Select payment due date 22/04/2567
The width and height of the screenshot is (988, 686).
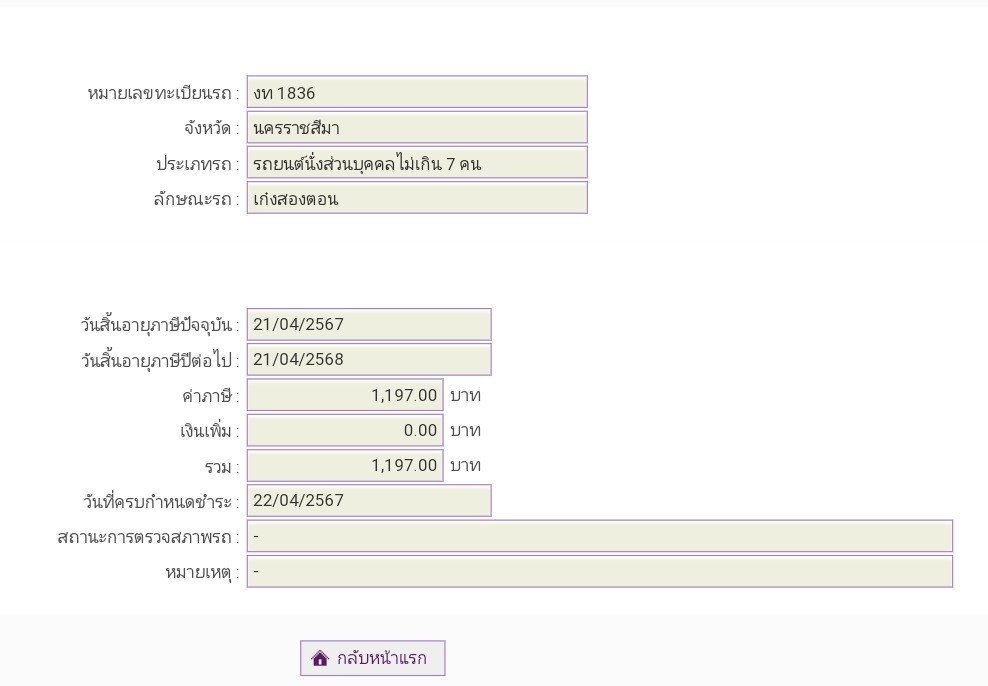pyautogui.click(x=369, y=501)
